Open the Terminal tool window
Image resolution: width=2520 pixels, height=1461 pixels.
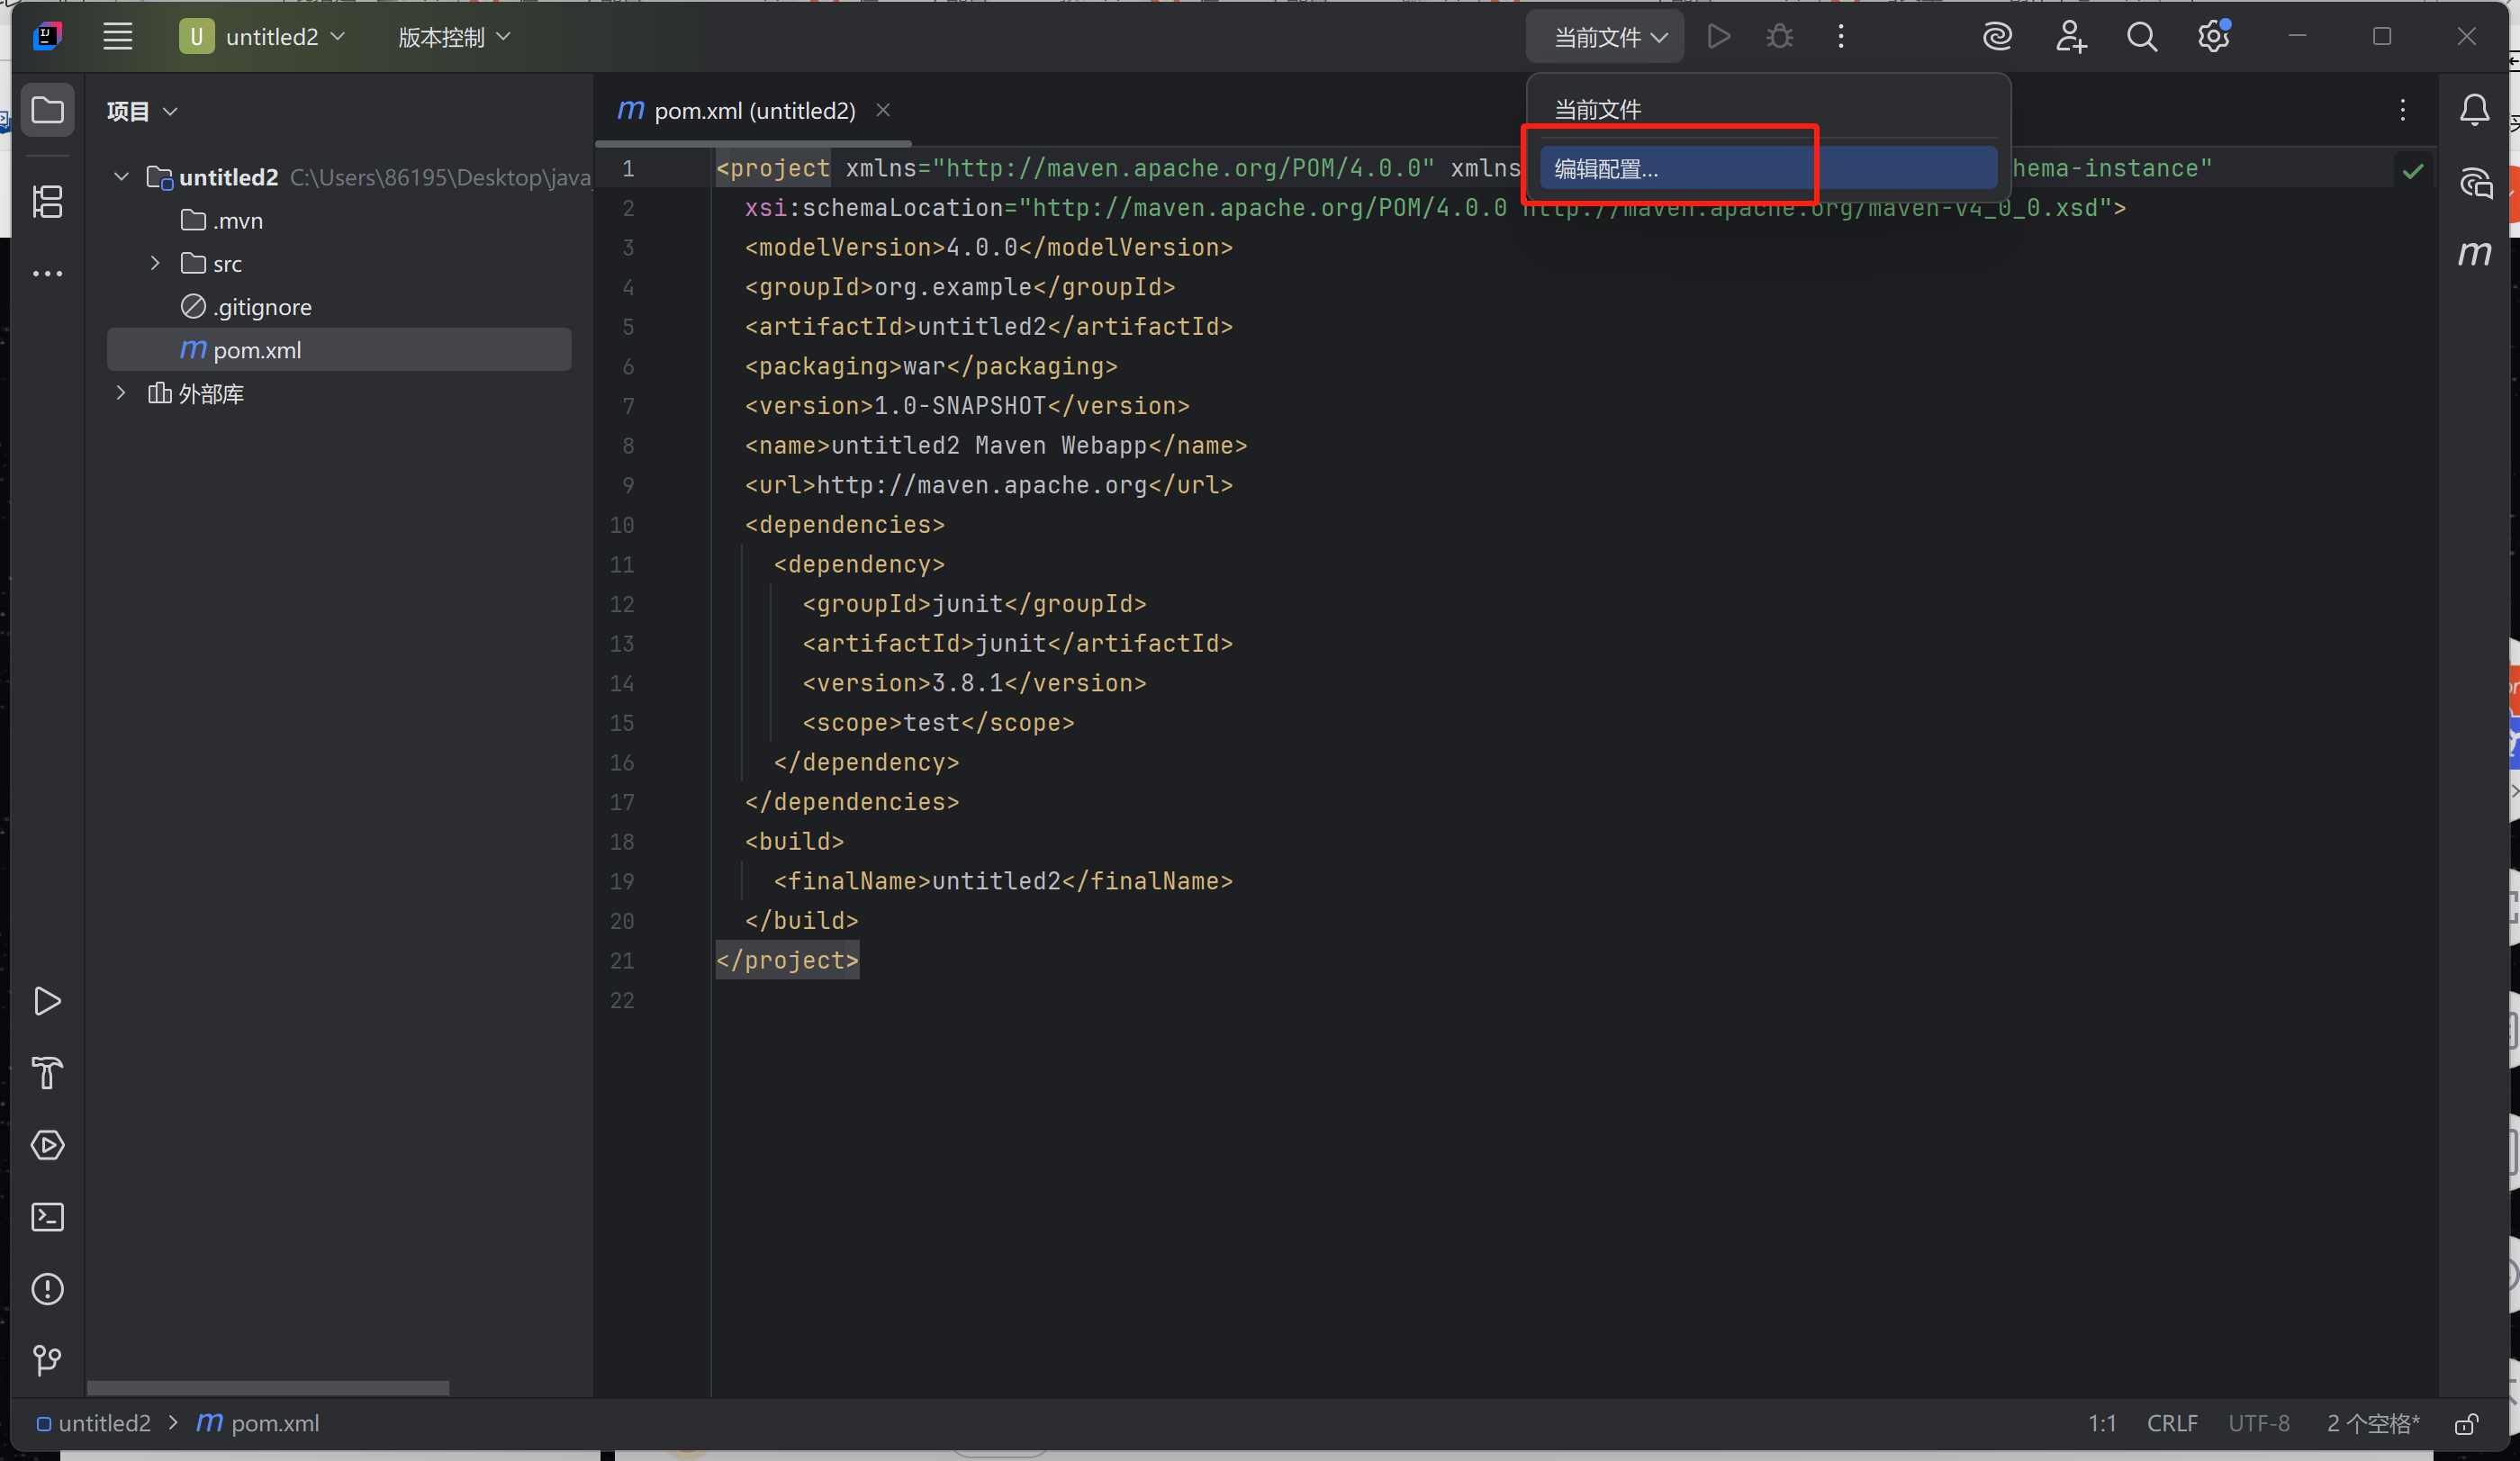[x=47, y=1217]
